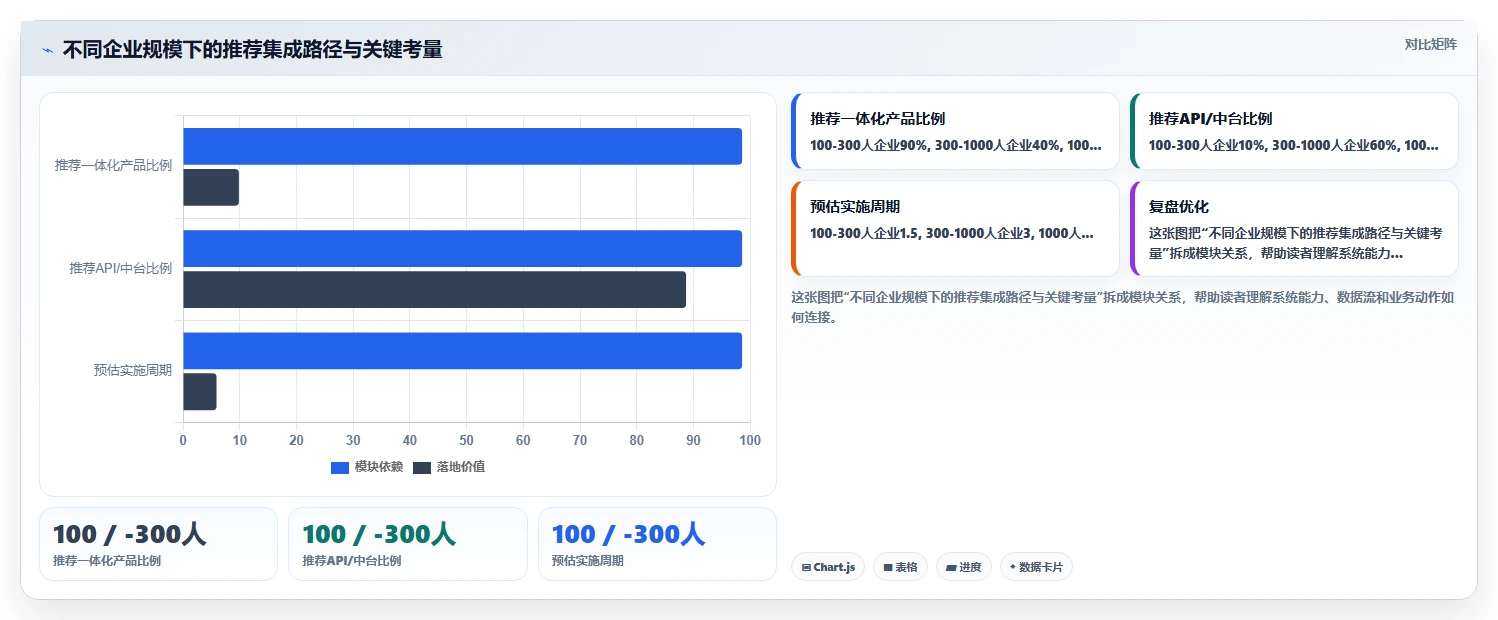The image size is (1498, 620).
Task: Click the dark bar for 推荐一体化产品比例
Action: coord(211,187)
